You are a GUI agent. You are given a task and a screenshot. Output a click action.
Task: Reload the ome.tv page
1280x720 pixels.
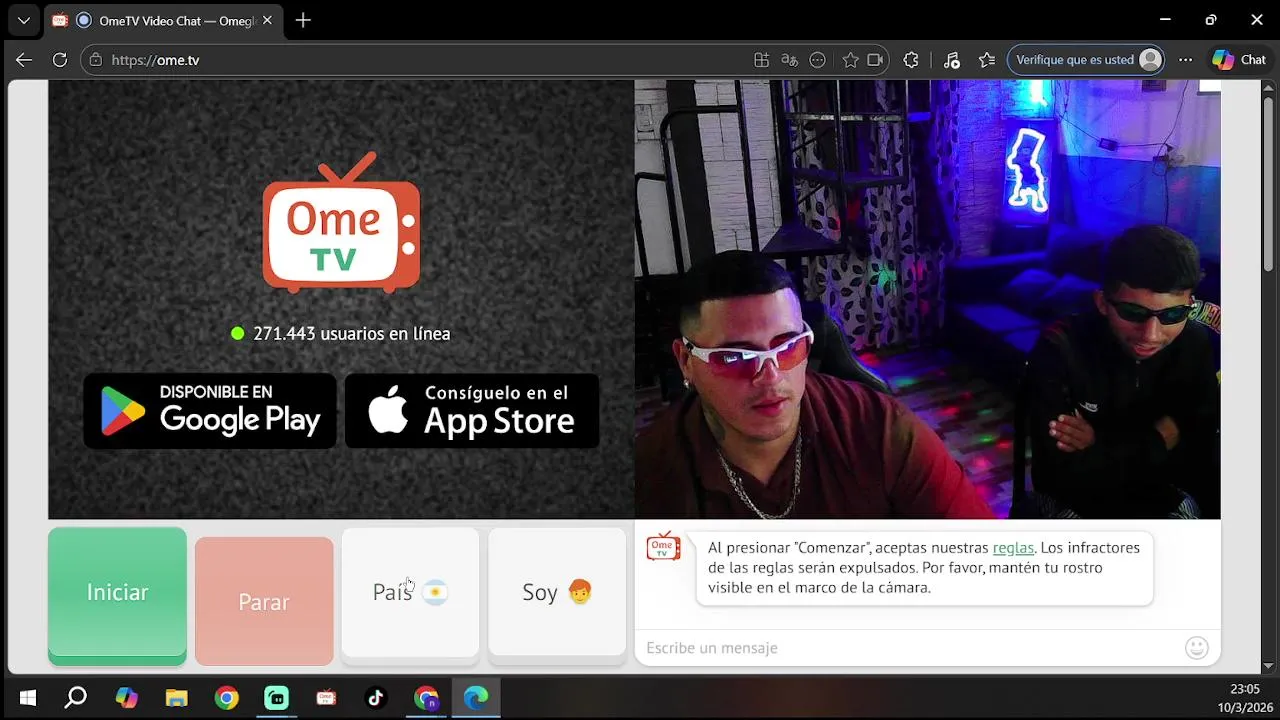[60, 60]
